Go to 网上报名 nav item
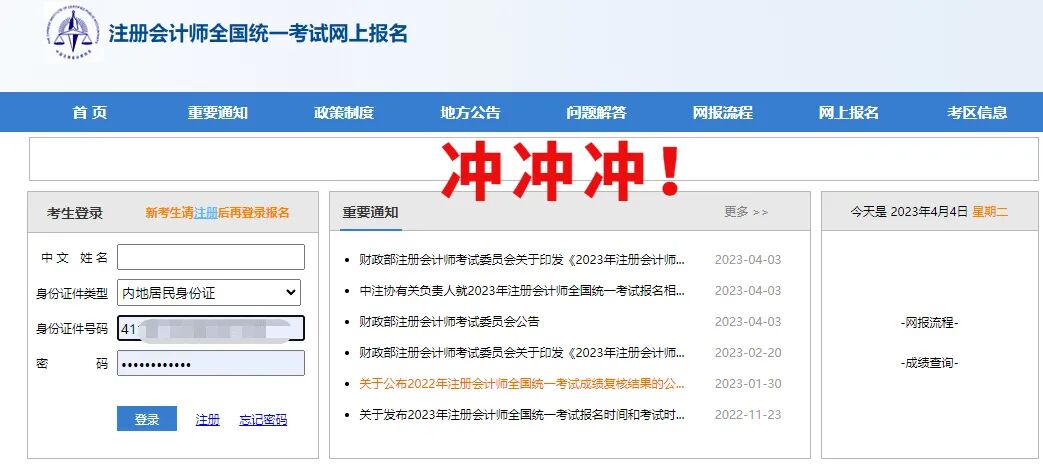 [849, 113]
